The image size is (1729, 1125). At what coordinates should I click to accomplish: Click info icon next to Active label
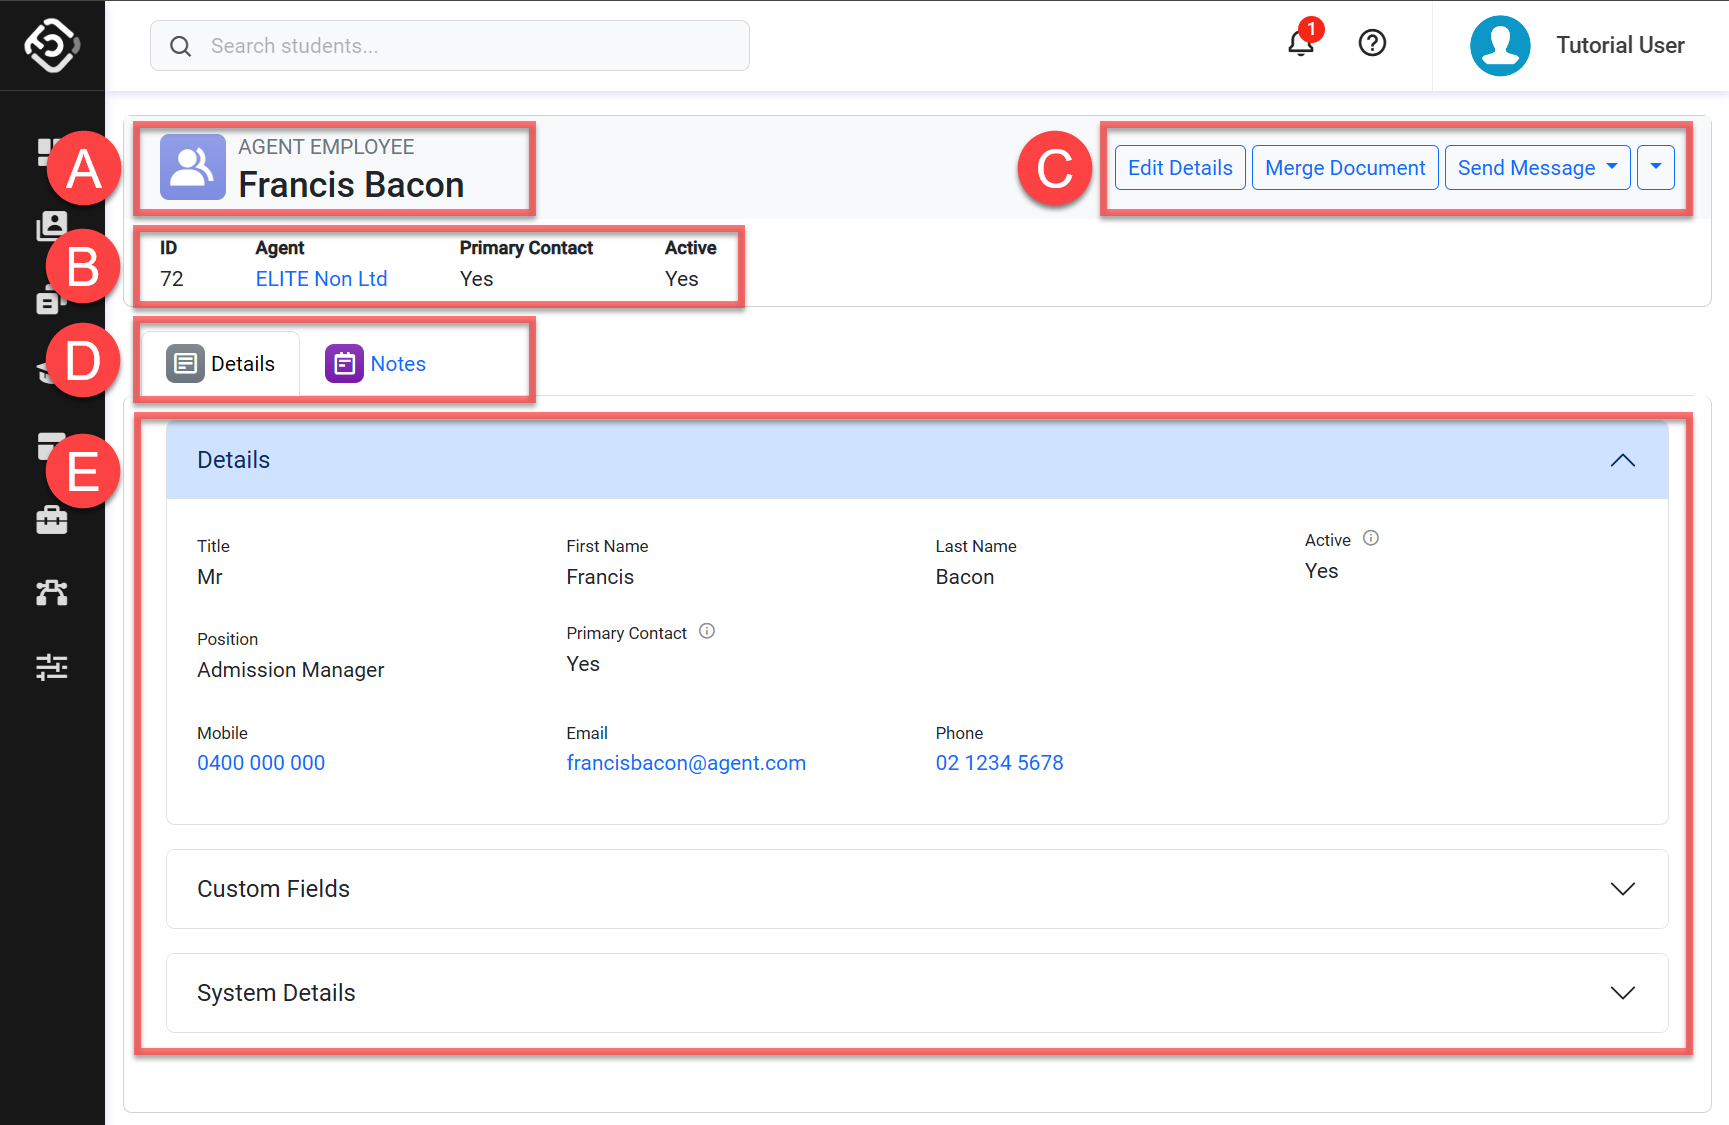click(x=1371, y=538)
